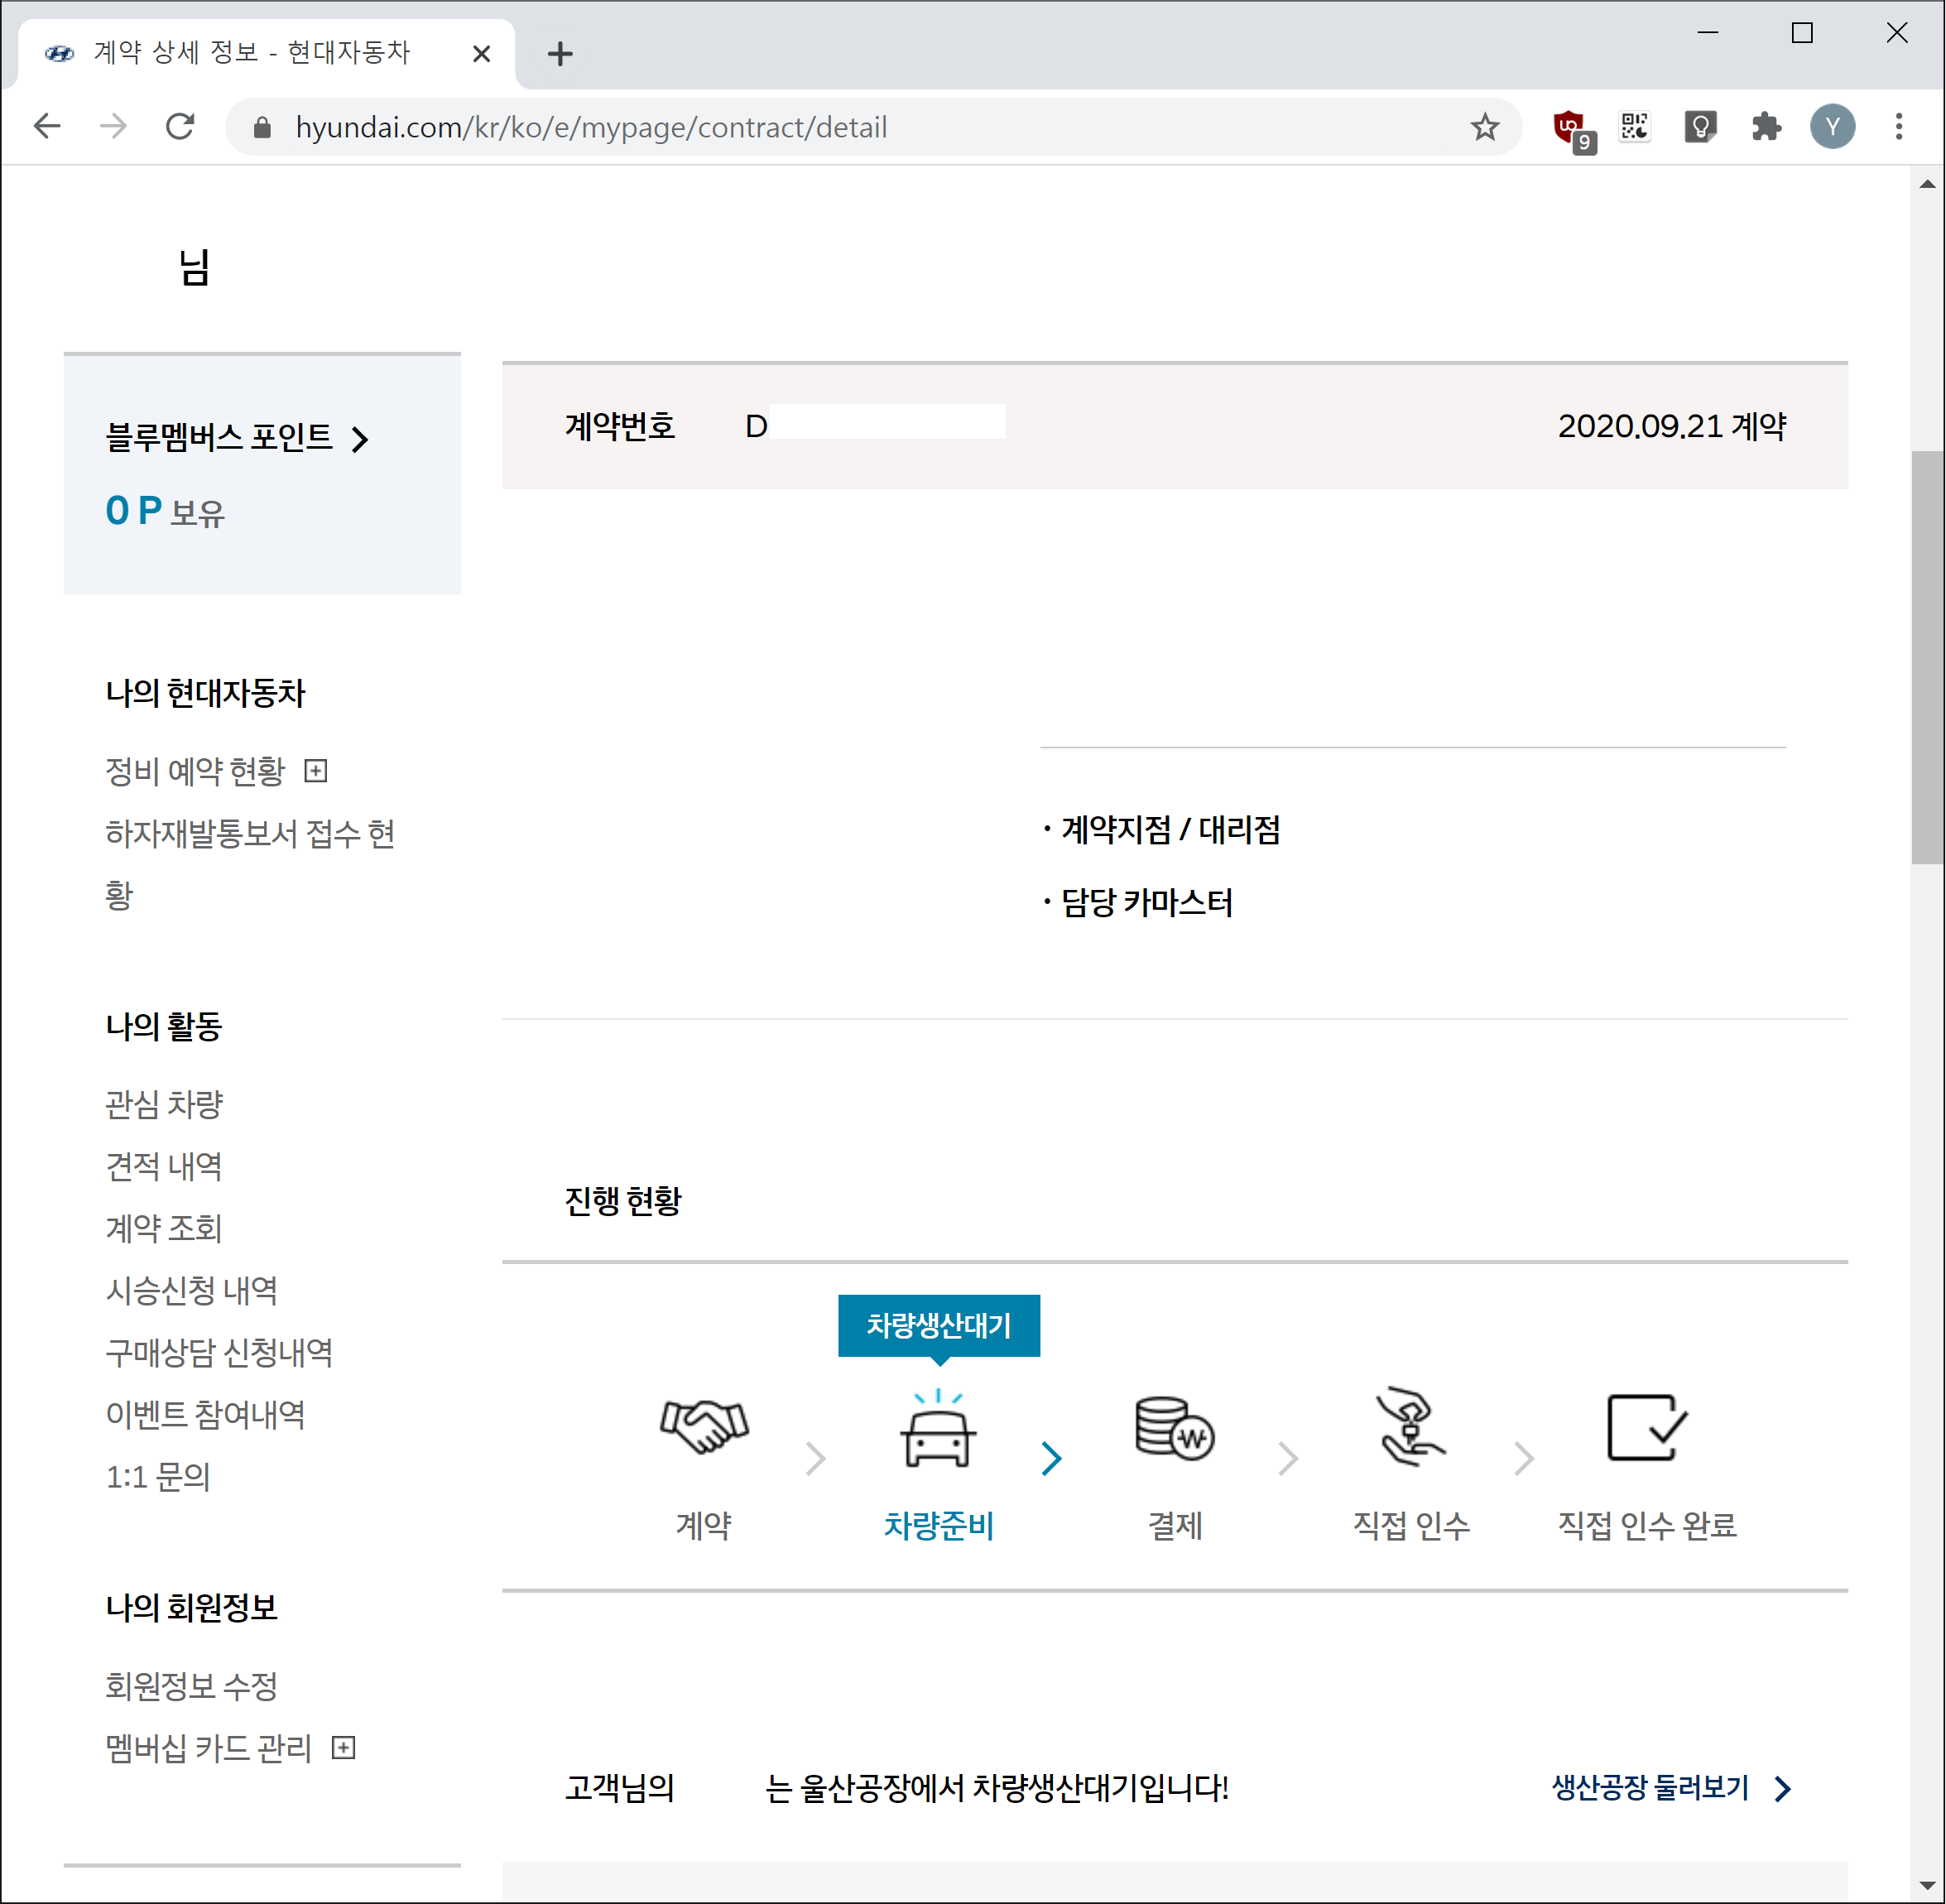Open the Extensions puzzle piece menu
This screenshot has width=1946, height=1904.
pos(1766,127)
